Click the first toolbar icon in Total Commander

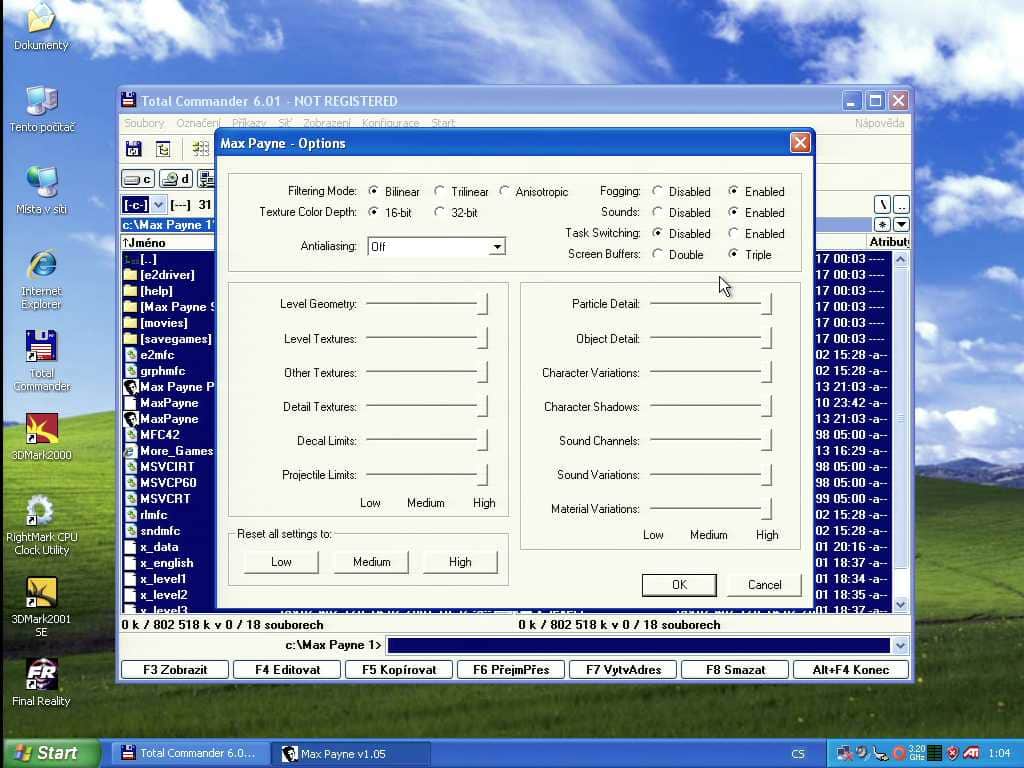point(133,149)
